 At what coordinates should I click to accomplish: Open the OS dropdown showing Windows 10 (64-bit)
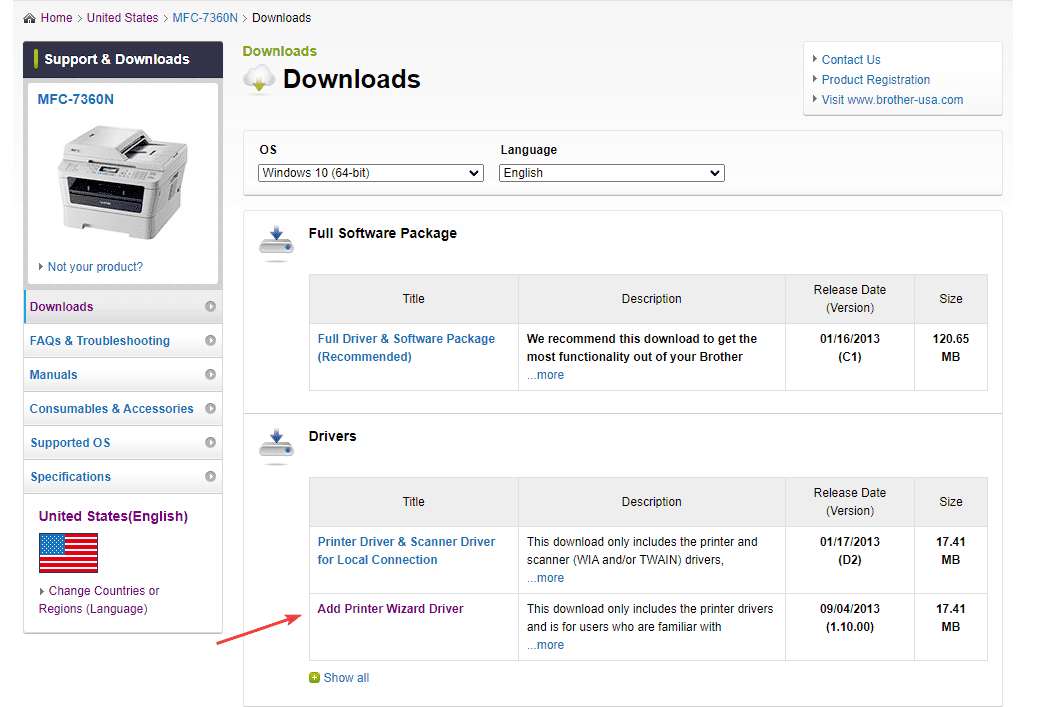[370, 173]
